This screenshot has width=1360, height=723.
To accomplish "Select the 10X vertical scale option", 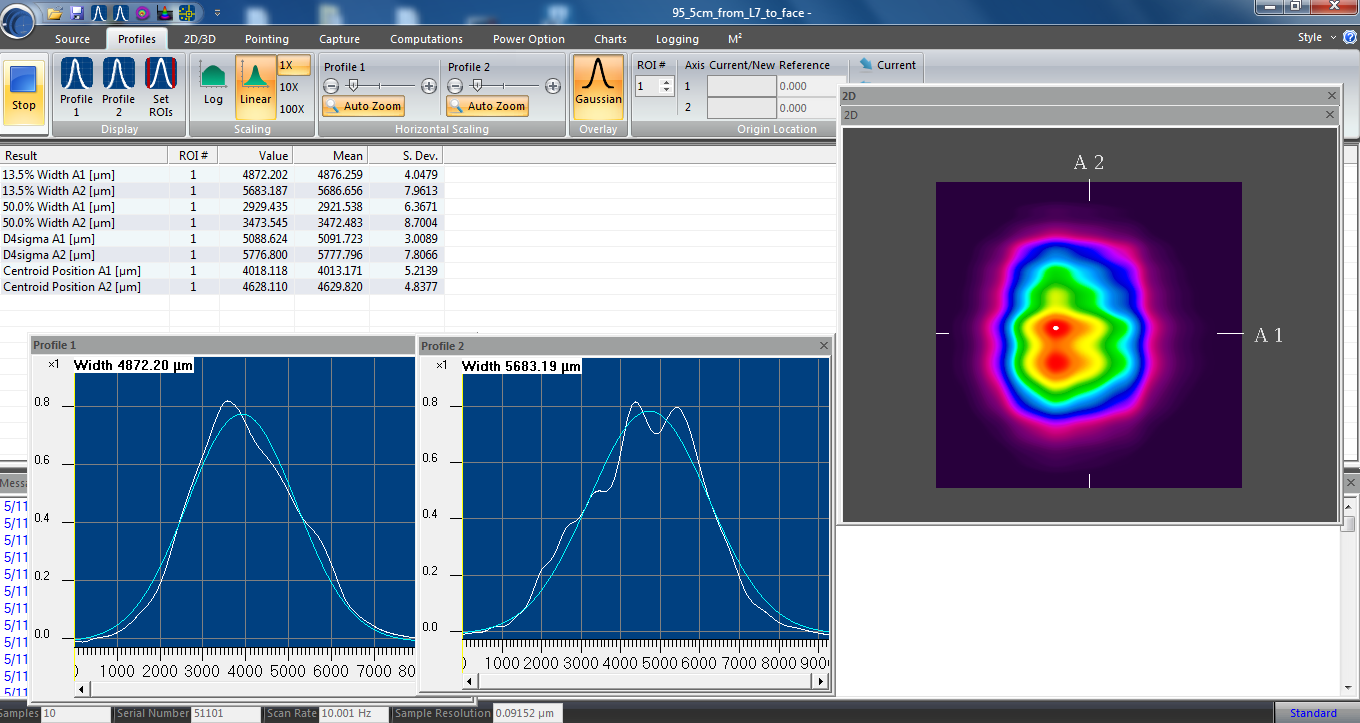I will point(289,87).
